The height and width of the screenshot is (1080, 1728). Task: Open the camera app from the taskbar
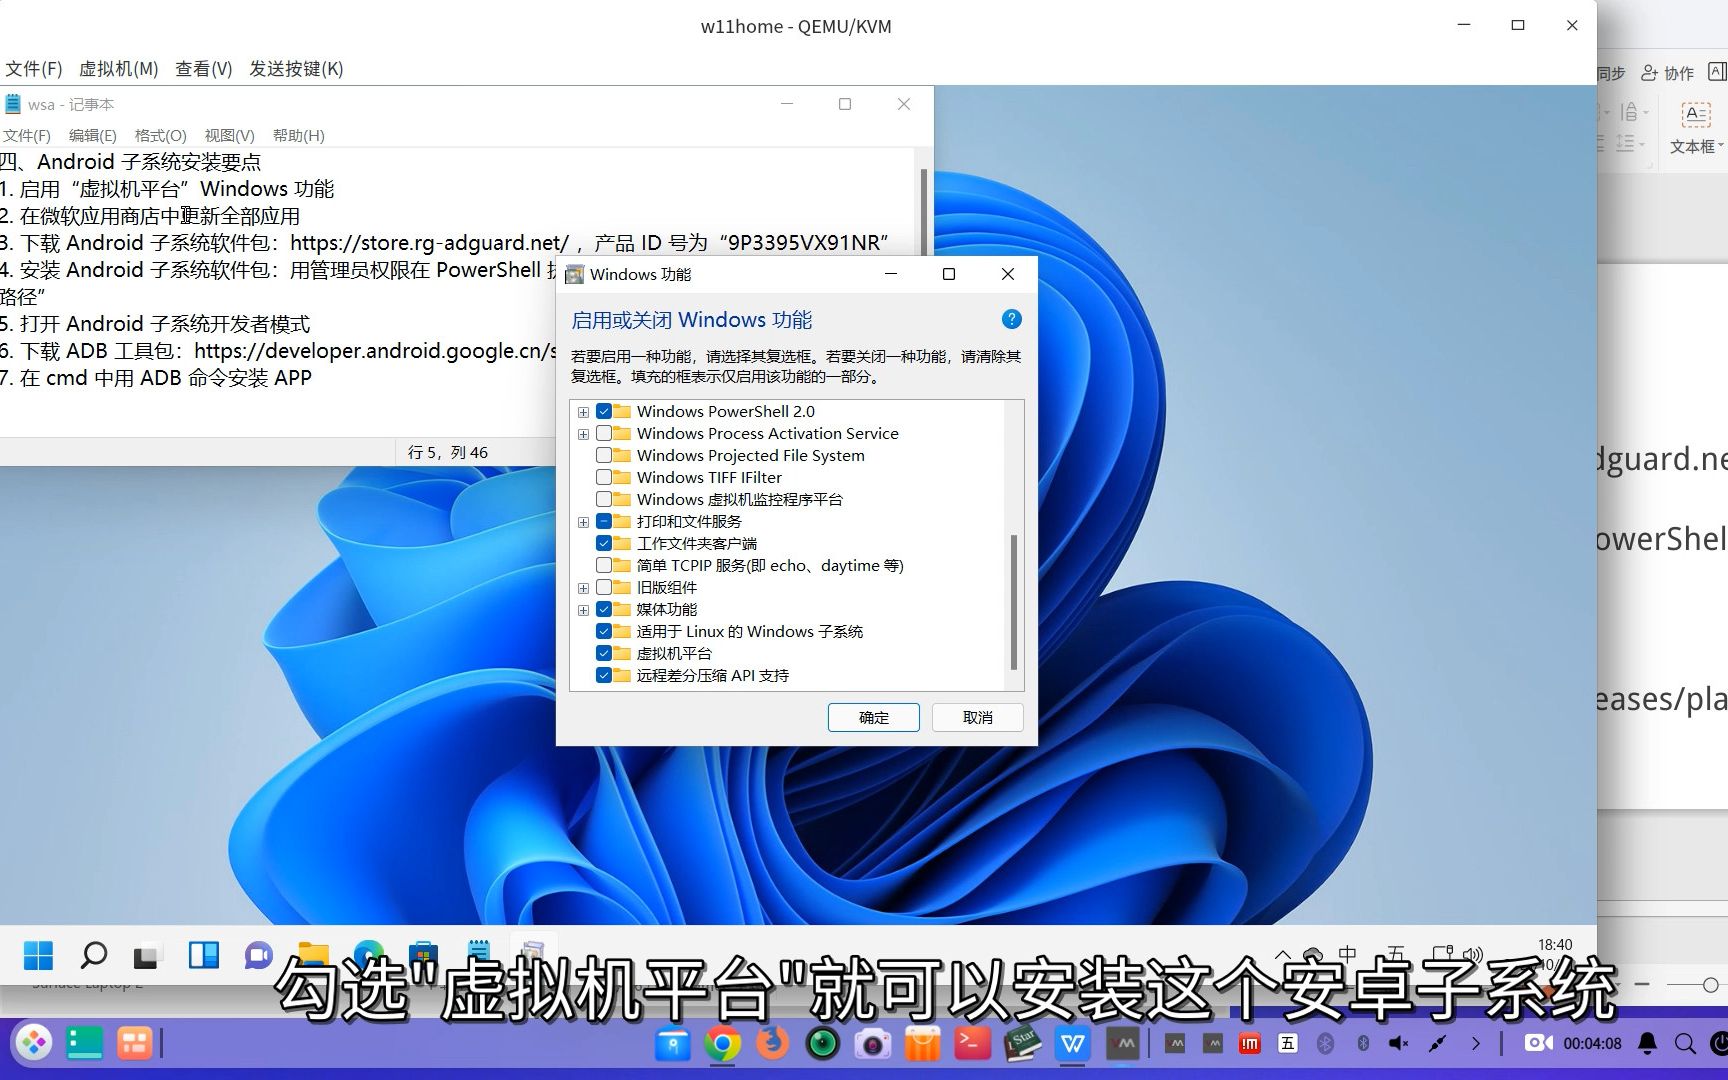(x=873, y=1043)
